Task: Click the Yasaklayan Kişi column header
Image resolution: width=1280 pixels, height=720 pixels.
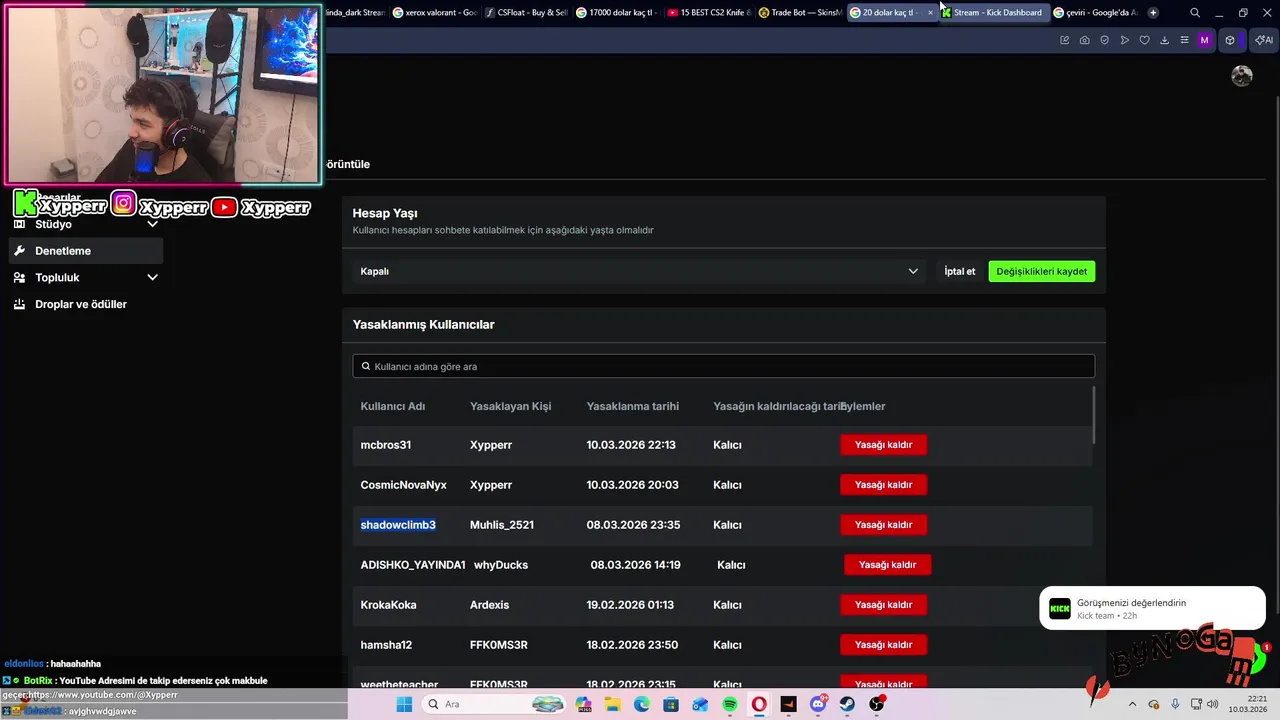Action: click(x=511, y=406)
